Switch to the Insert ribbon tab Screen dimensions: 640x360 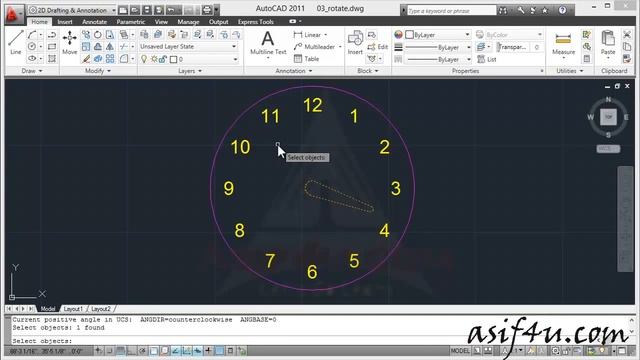pos(65,22)
